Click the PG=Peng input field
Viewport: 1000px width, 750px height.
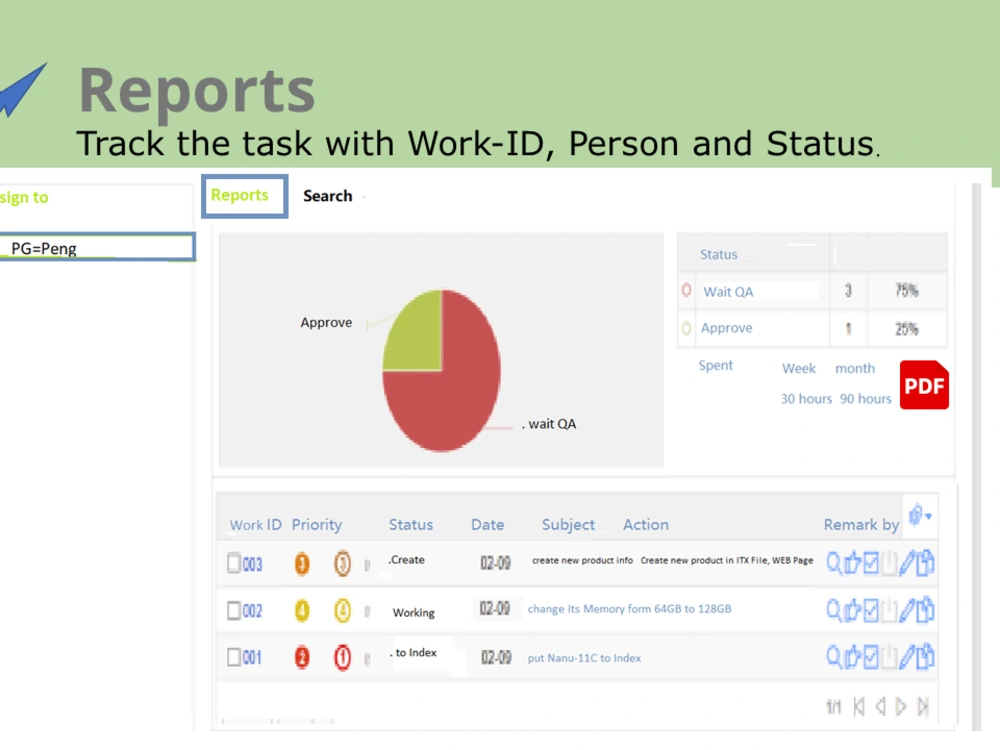coord(97,247)
